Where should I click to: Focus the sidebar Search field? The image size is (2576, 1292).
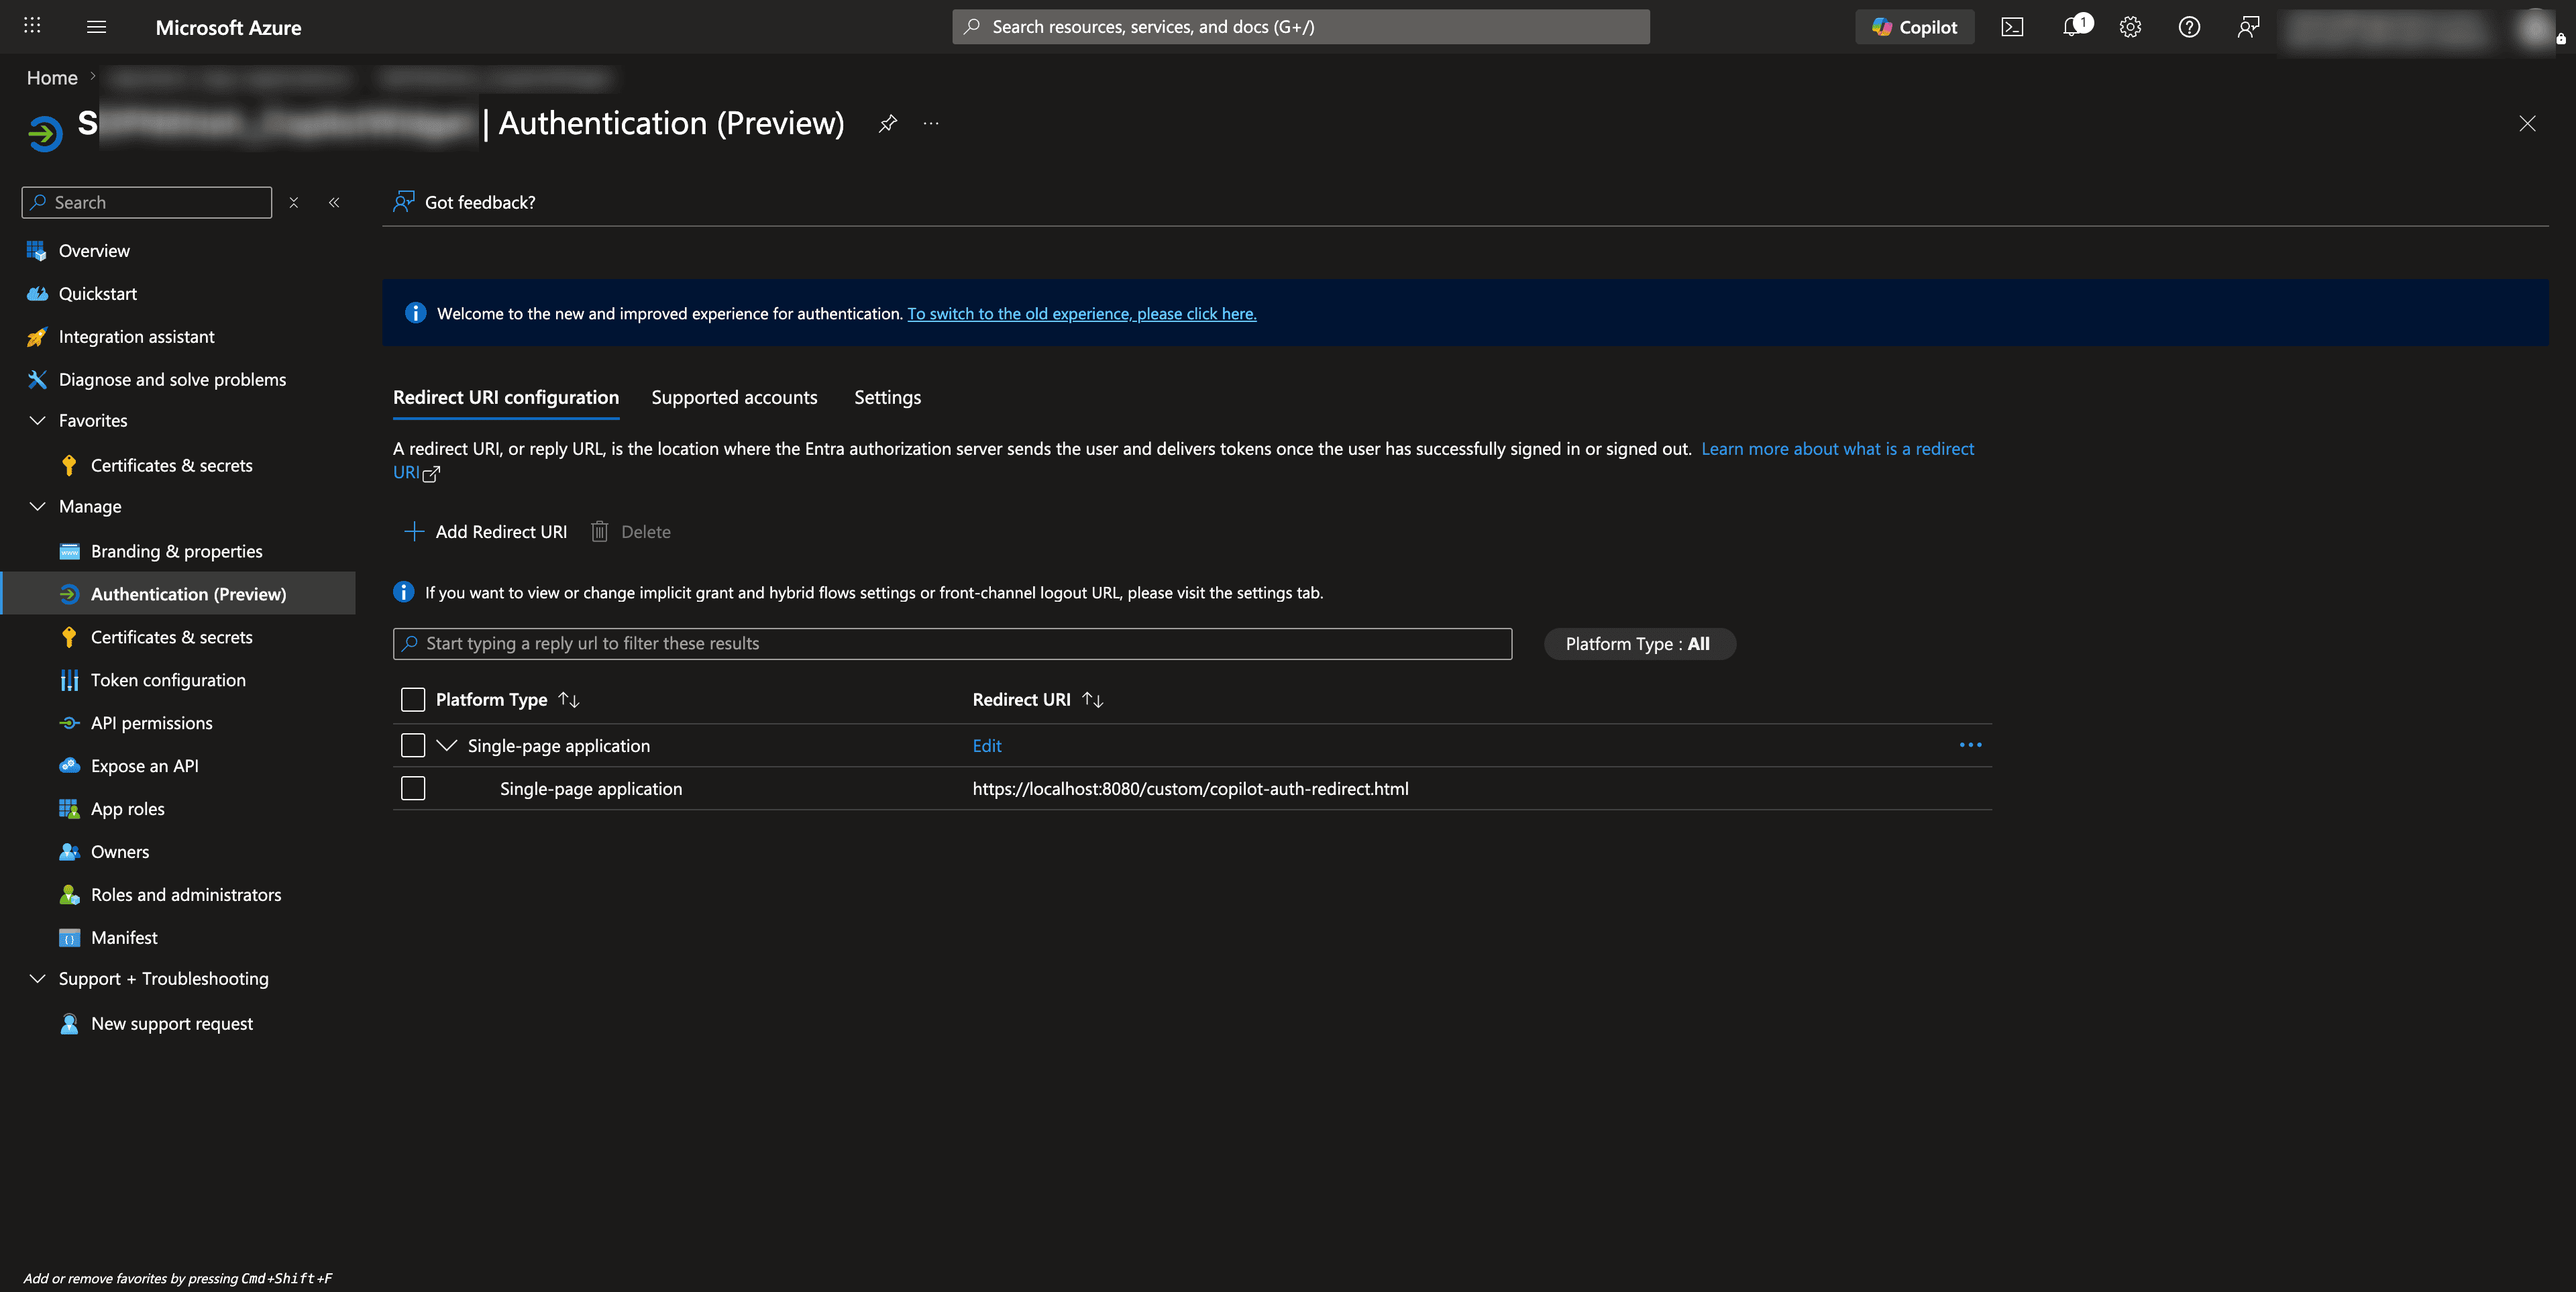coord(147,202)
